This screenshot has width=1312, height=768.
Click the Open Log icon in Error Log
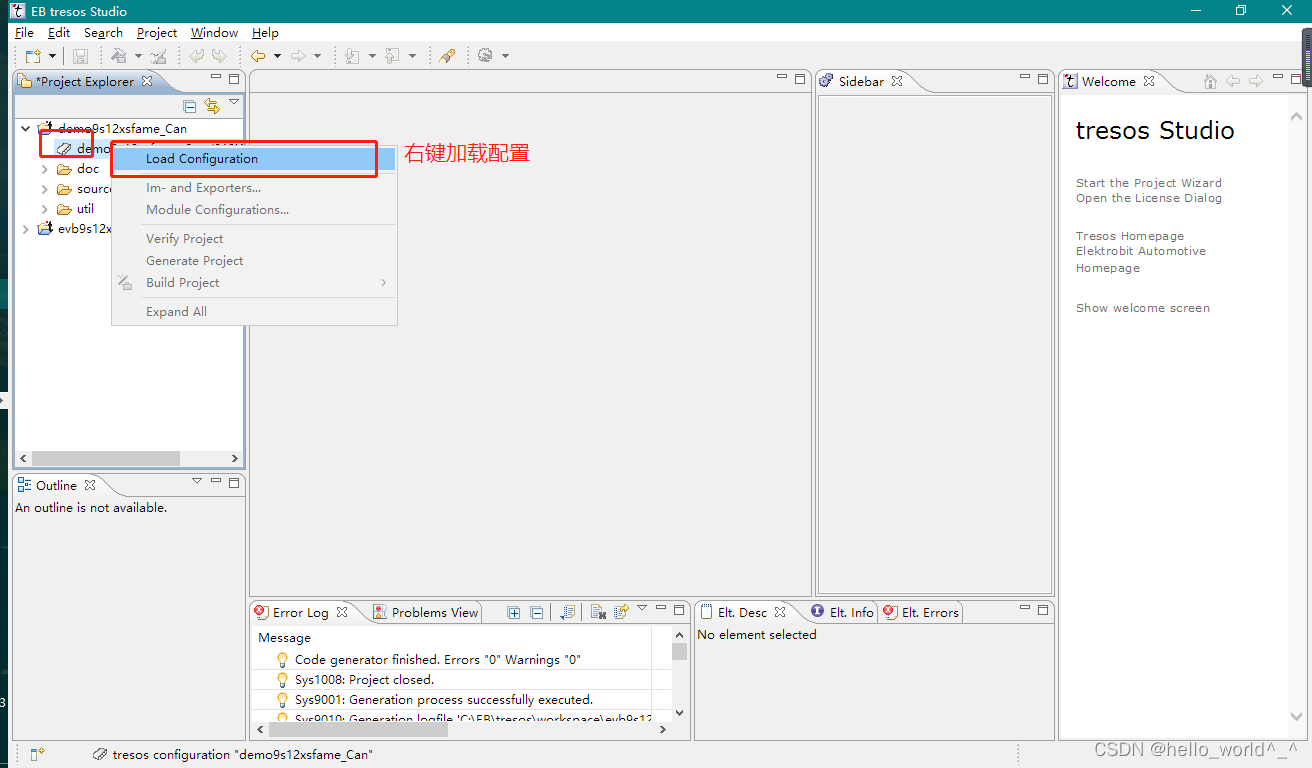[621, 612]
